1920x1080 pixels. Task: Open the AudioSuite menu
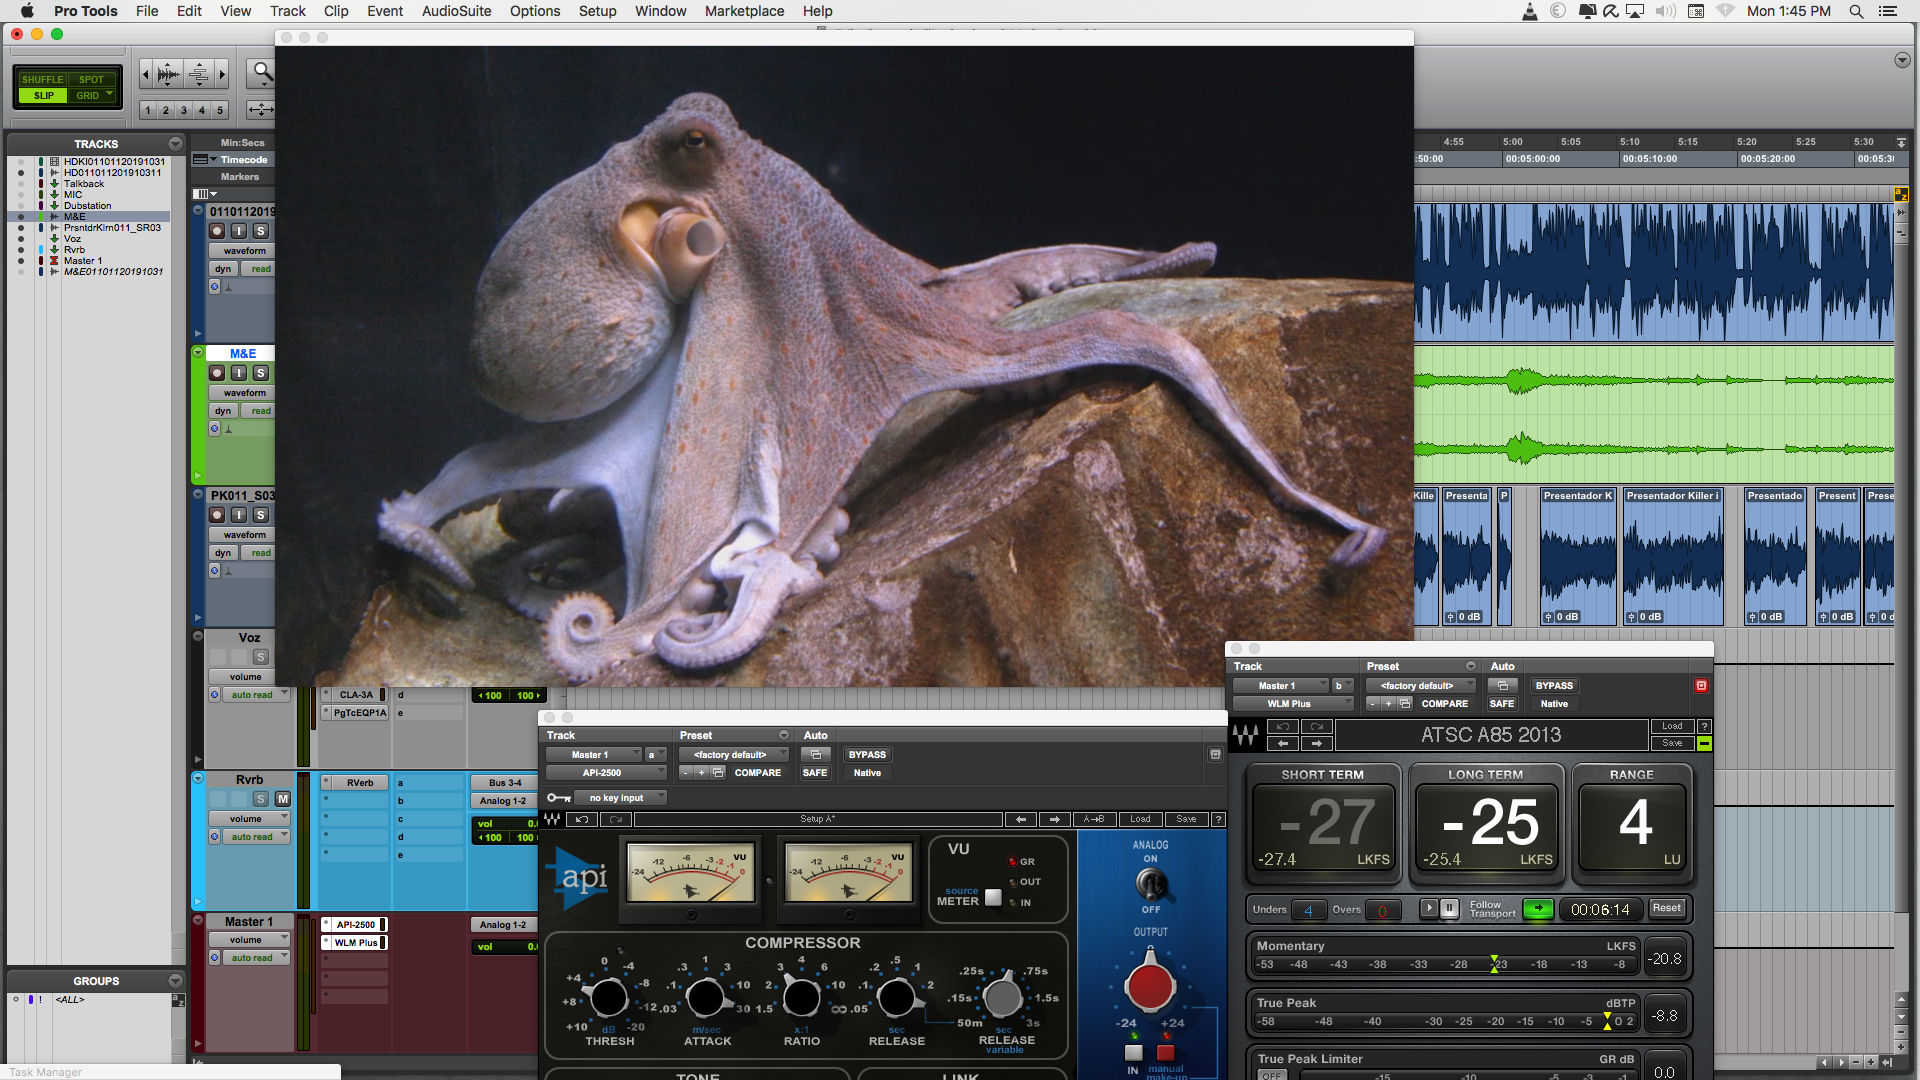tap(456, 11)
